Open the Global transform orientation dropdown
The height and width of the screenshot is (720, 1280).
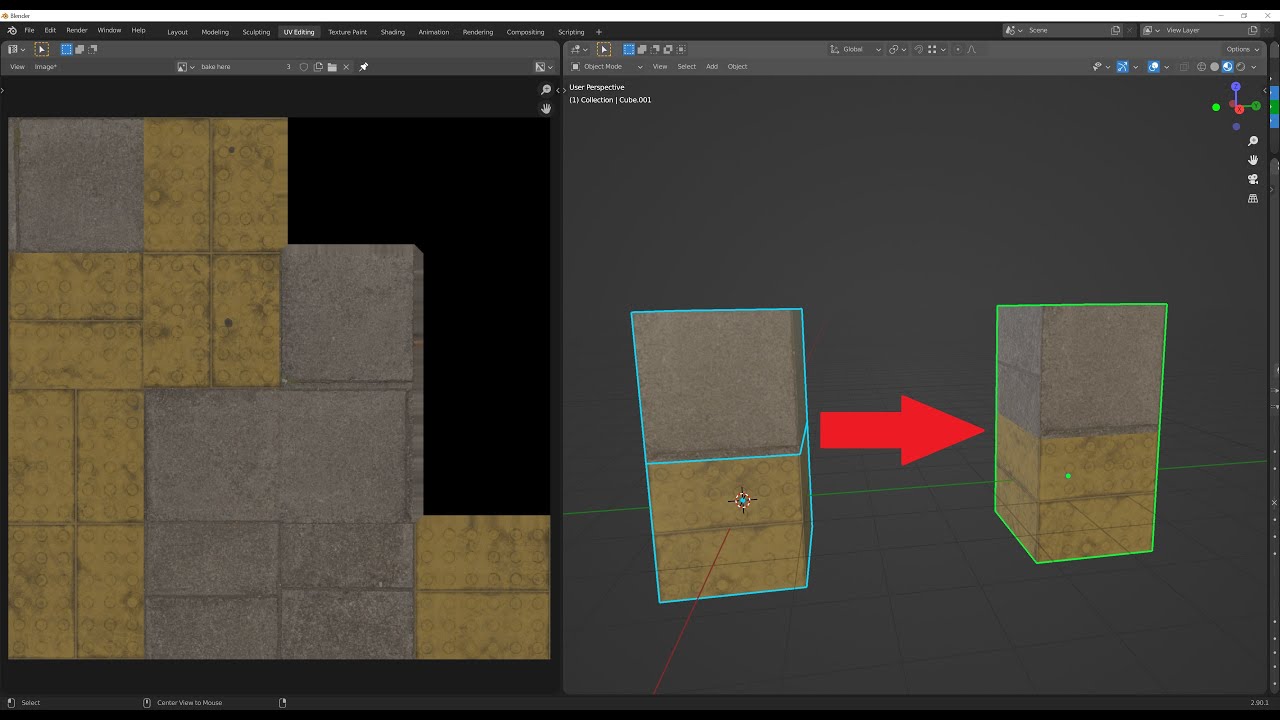point(856,49)
